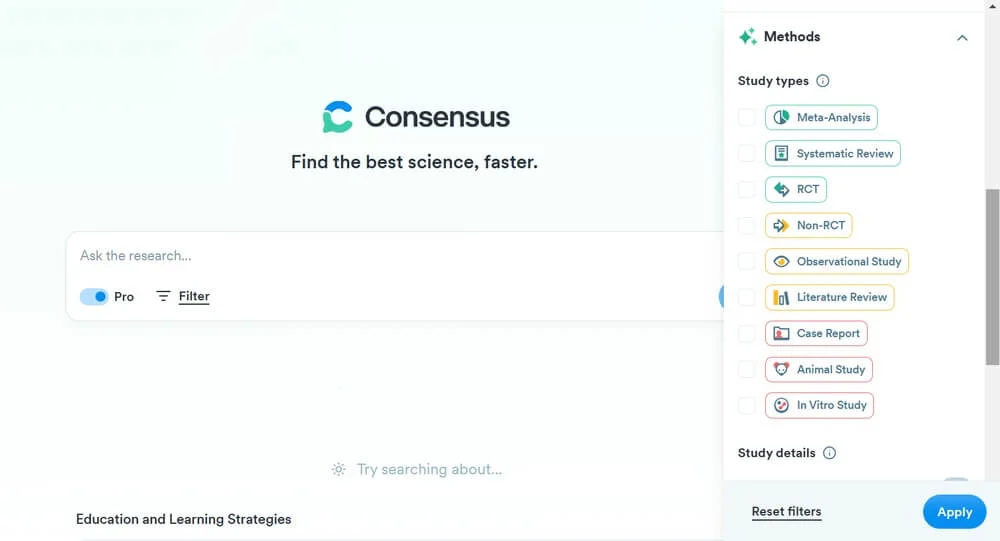This screenshot has width=1000, height=541.
Task: Click the Animal Study icon
Action: pos(781,370)
